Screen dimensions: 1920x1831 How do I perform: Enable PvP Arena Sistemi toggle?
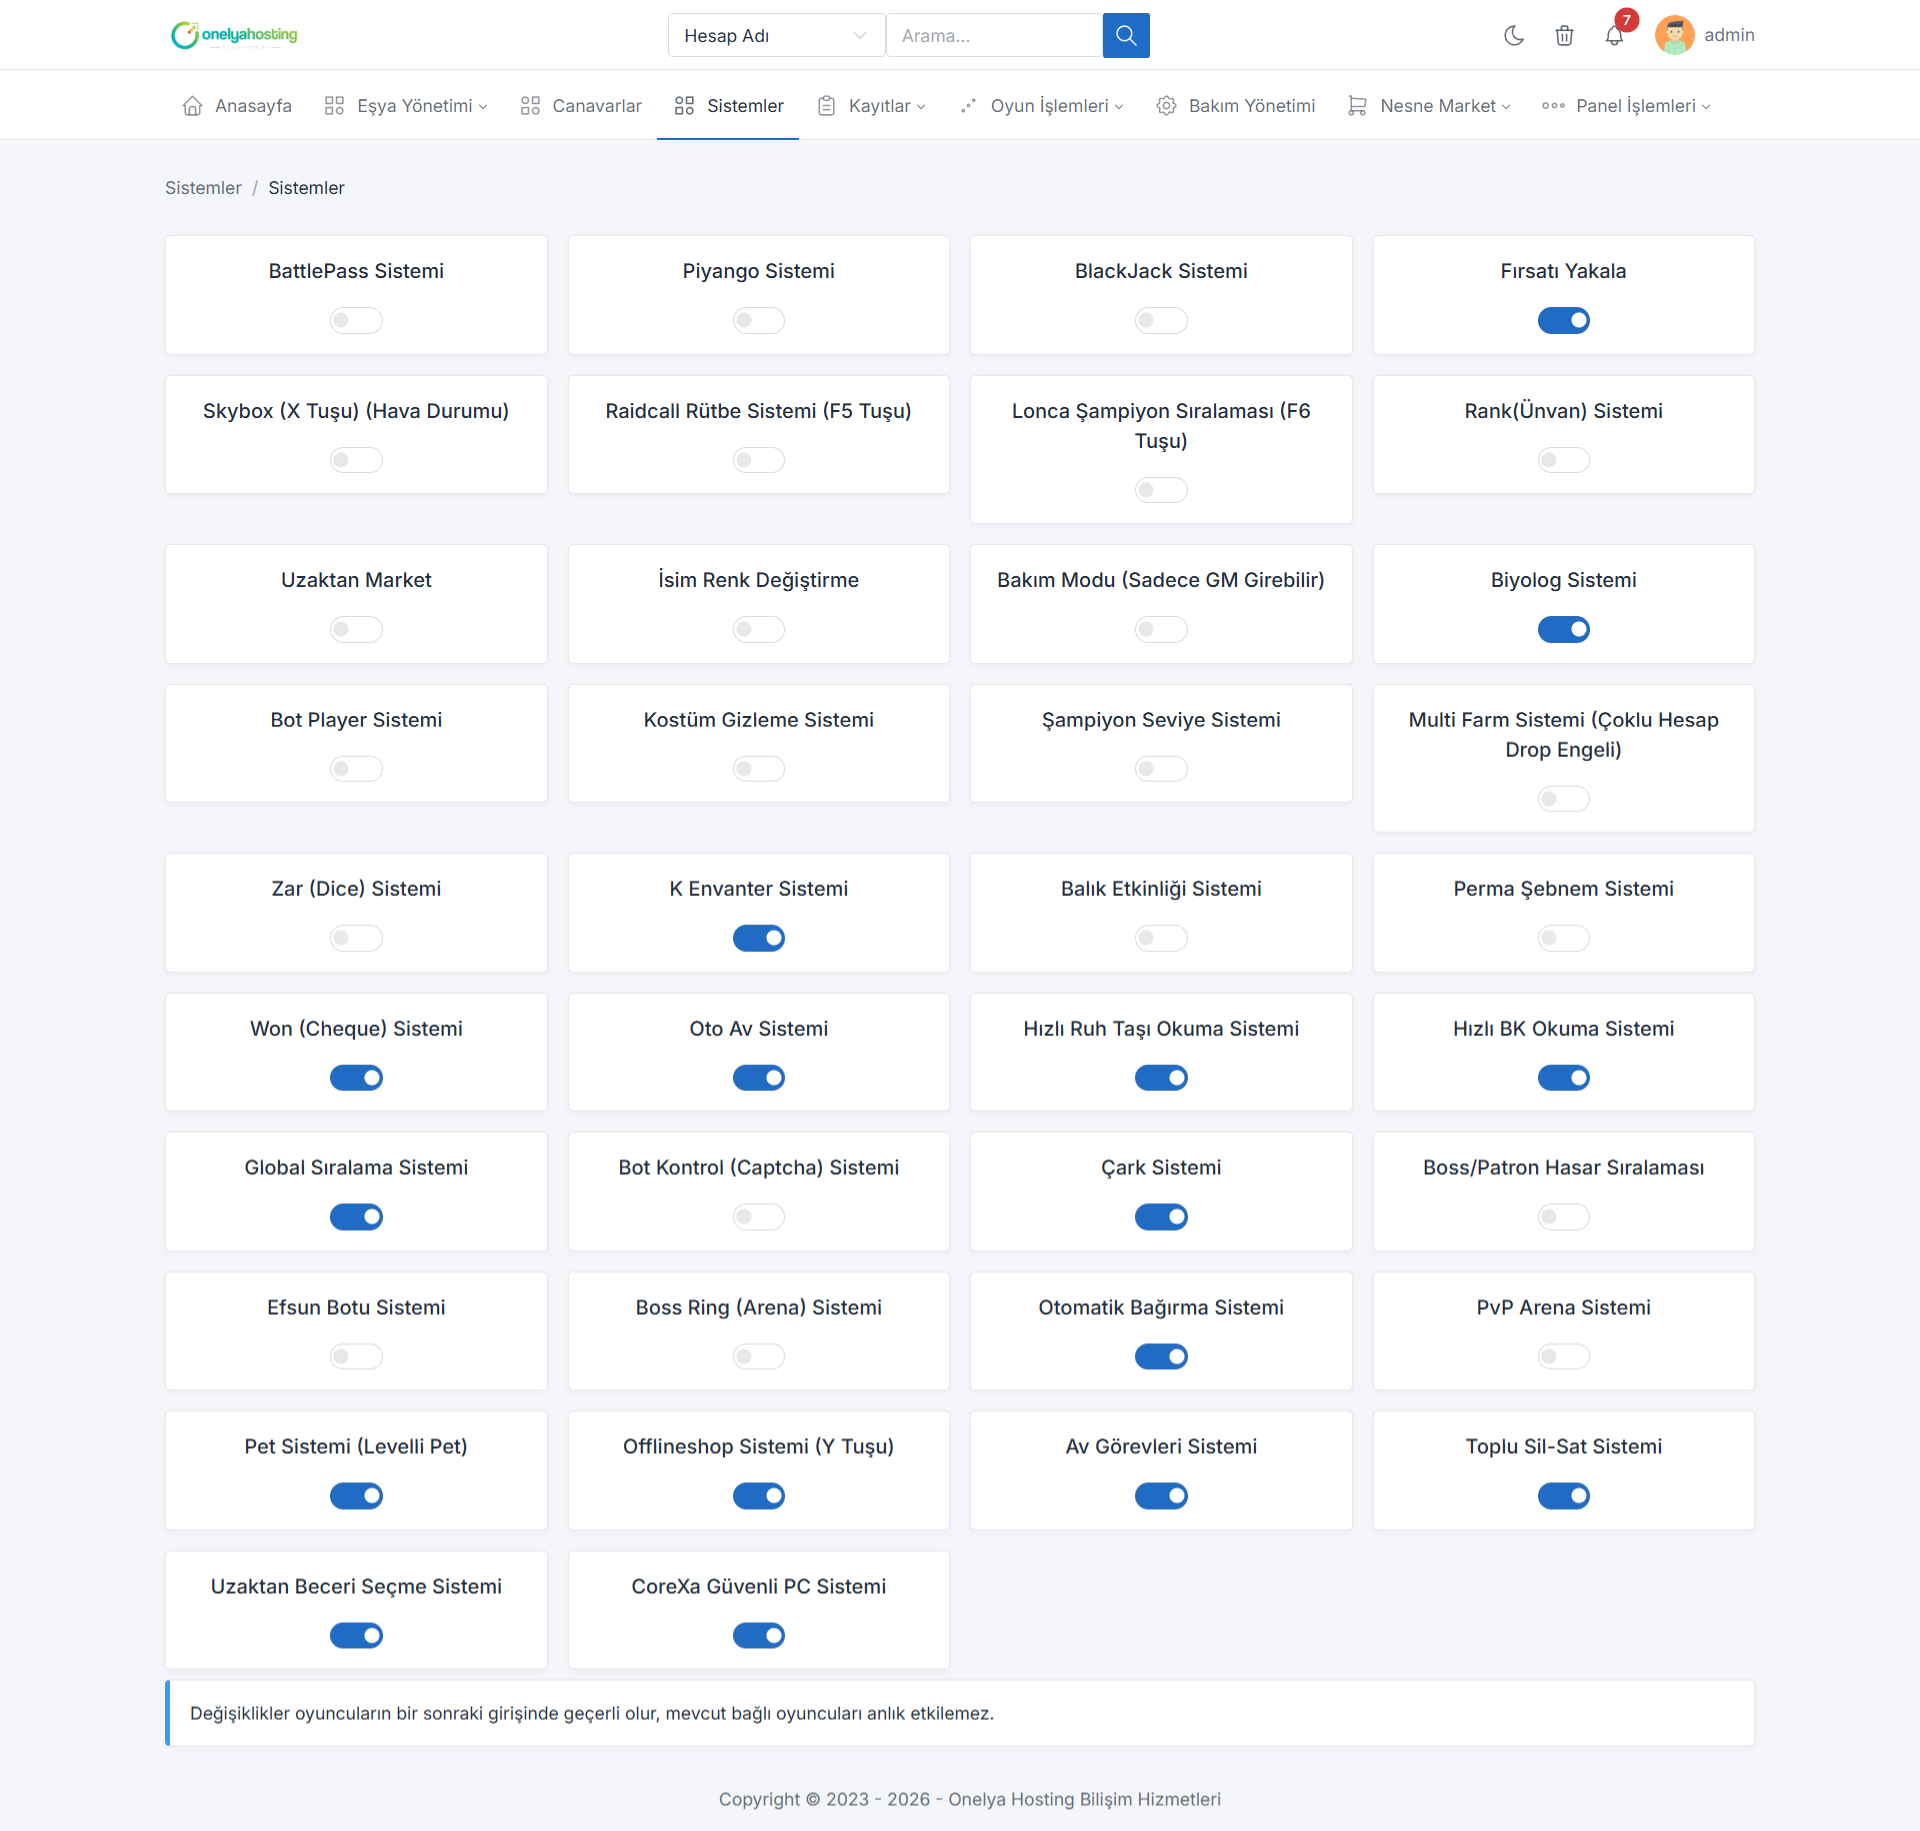click(x=1563, y=1356)
